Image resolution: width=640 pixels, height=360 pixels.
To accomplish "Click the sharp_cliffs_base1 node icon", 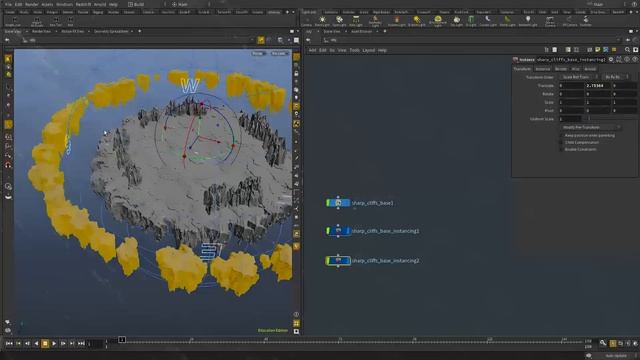I will 338,202.
